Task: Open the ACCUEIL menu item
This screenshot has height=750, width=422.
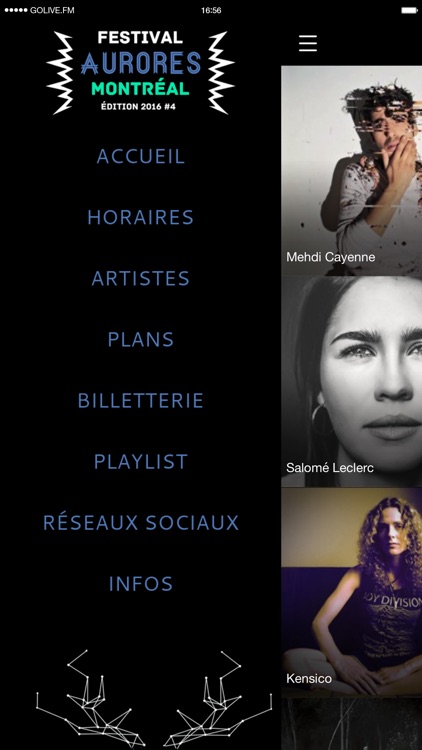Action: pos(141,156)
